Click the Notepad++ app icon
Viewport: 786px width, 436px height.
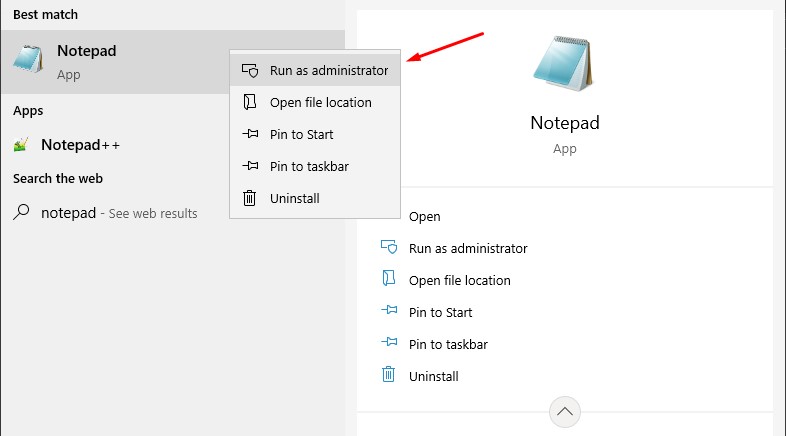click(21, 145)
